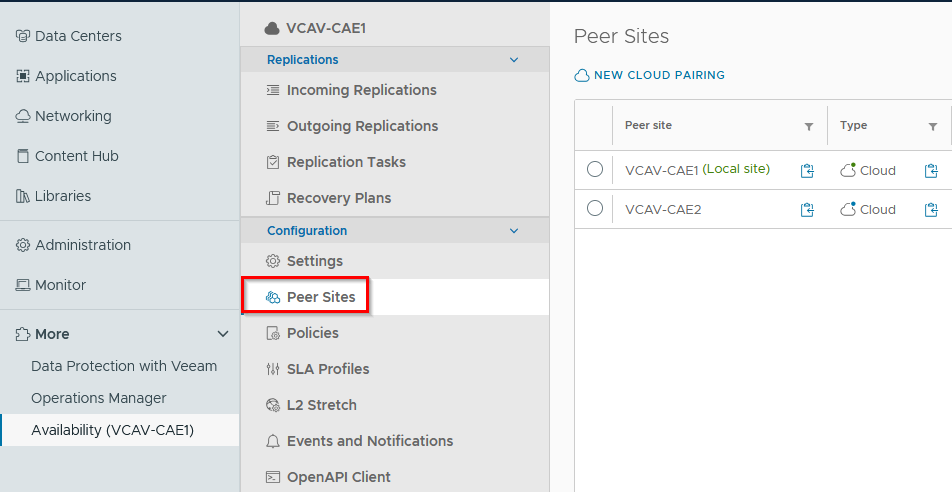This screenshot has height=492, width=952.
Task: Collapse the Replications section chevron
Action: 514,60
